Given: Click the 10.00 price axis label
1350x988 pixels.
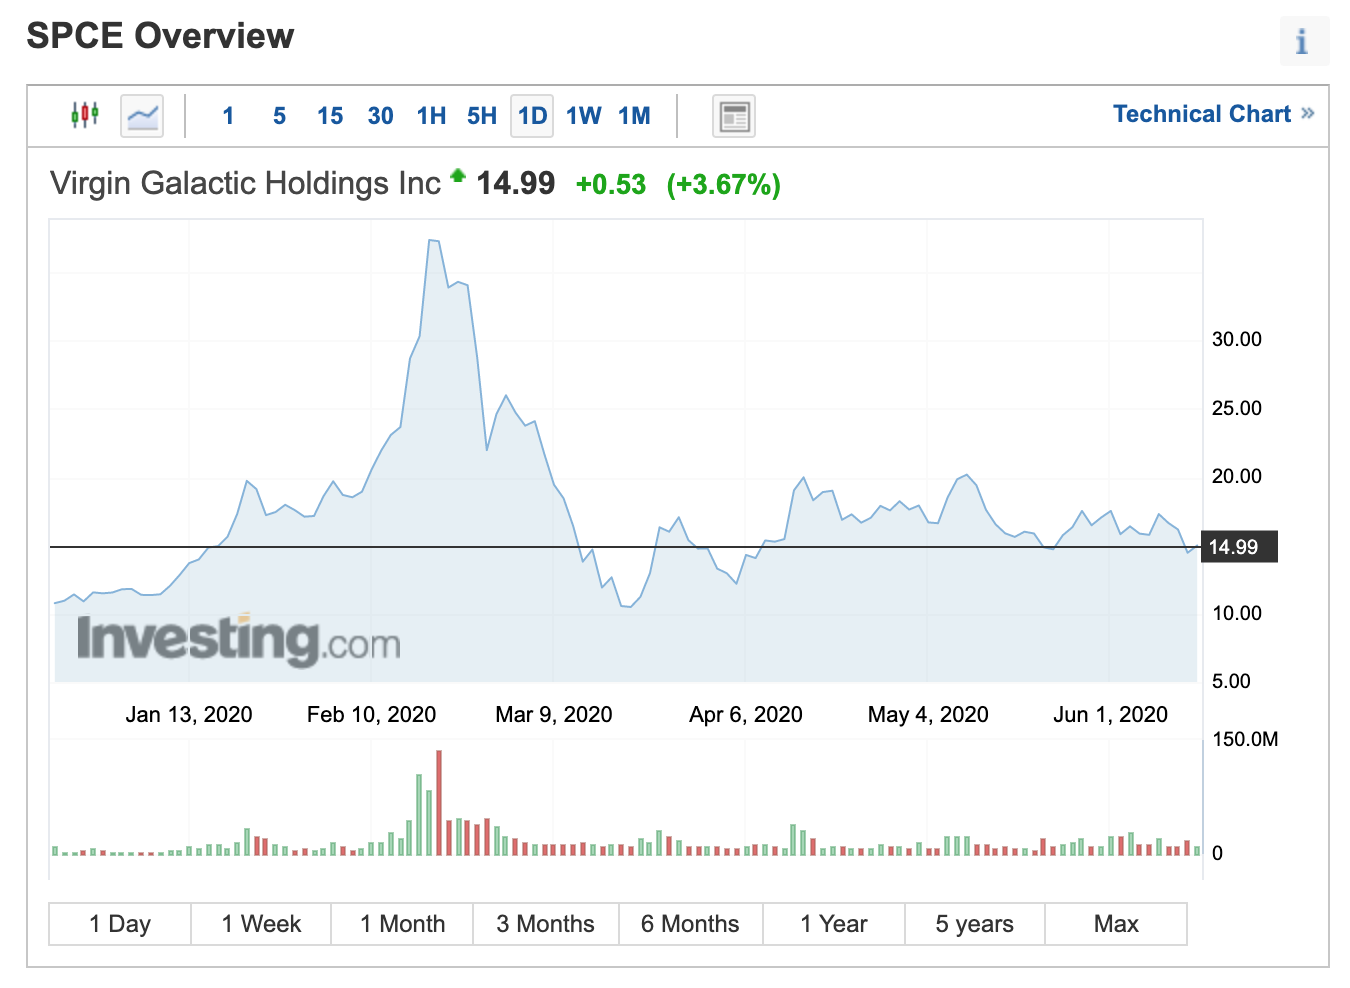Looking at the screenshot, I should [x=1237, y=613].
